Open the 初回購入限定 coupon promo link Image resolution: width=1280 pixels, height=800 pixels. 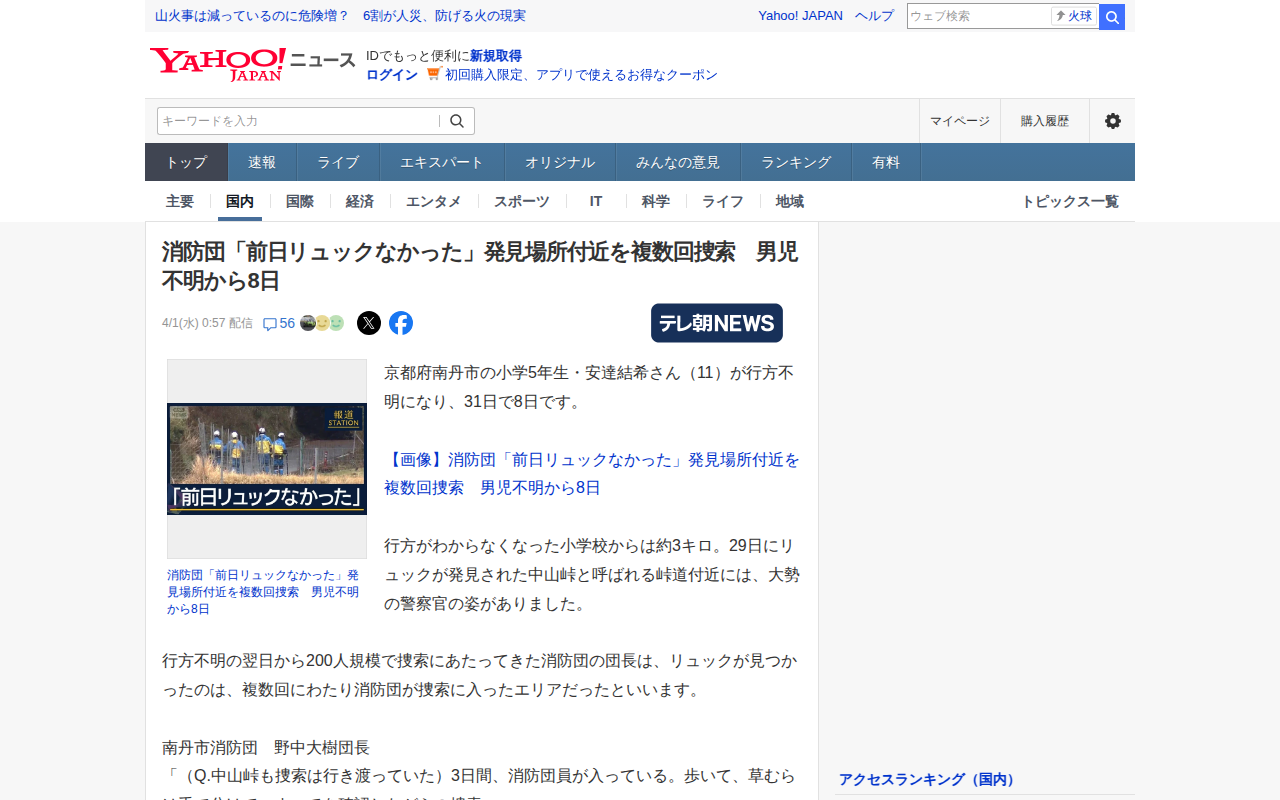click(581, 75)
